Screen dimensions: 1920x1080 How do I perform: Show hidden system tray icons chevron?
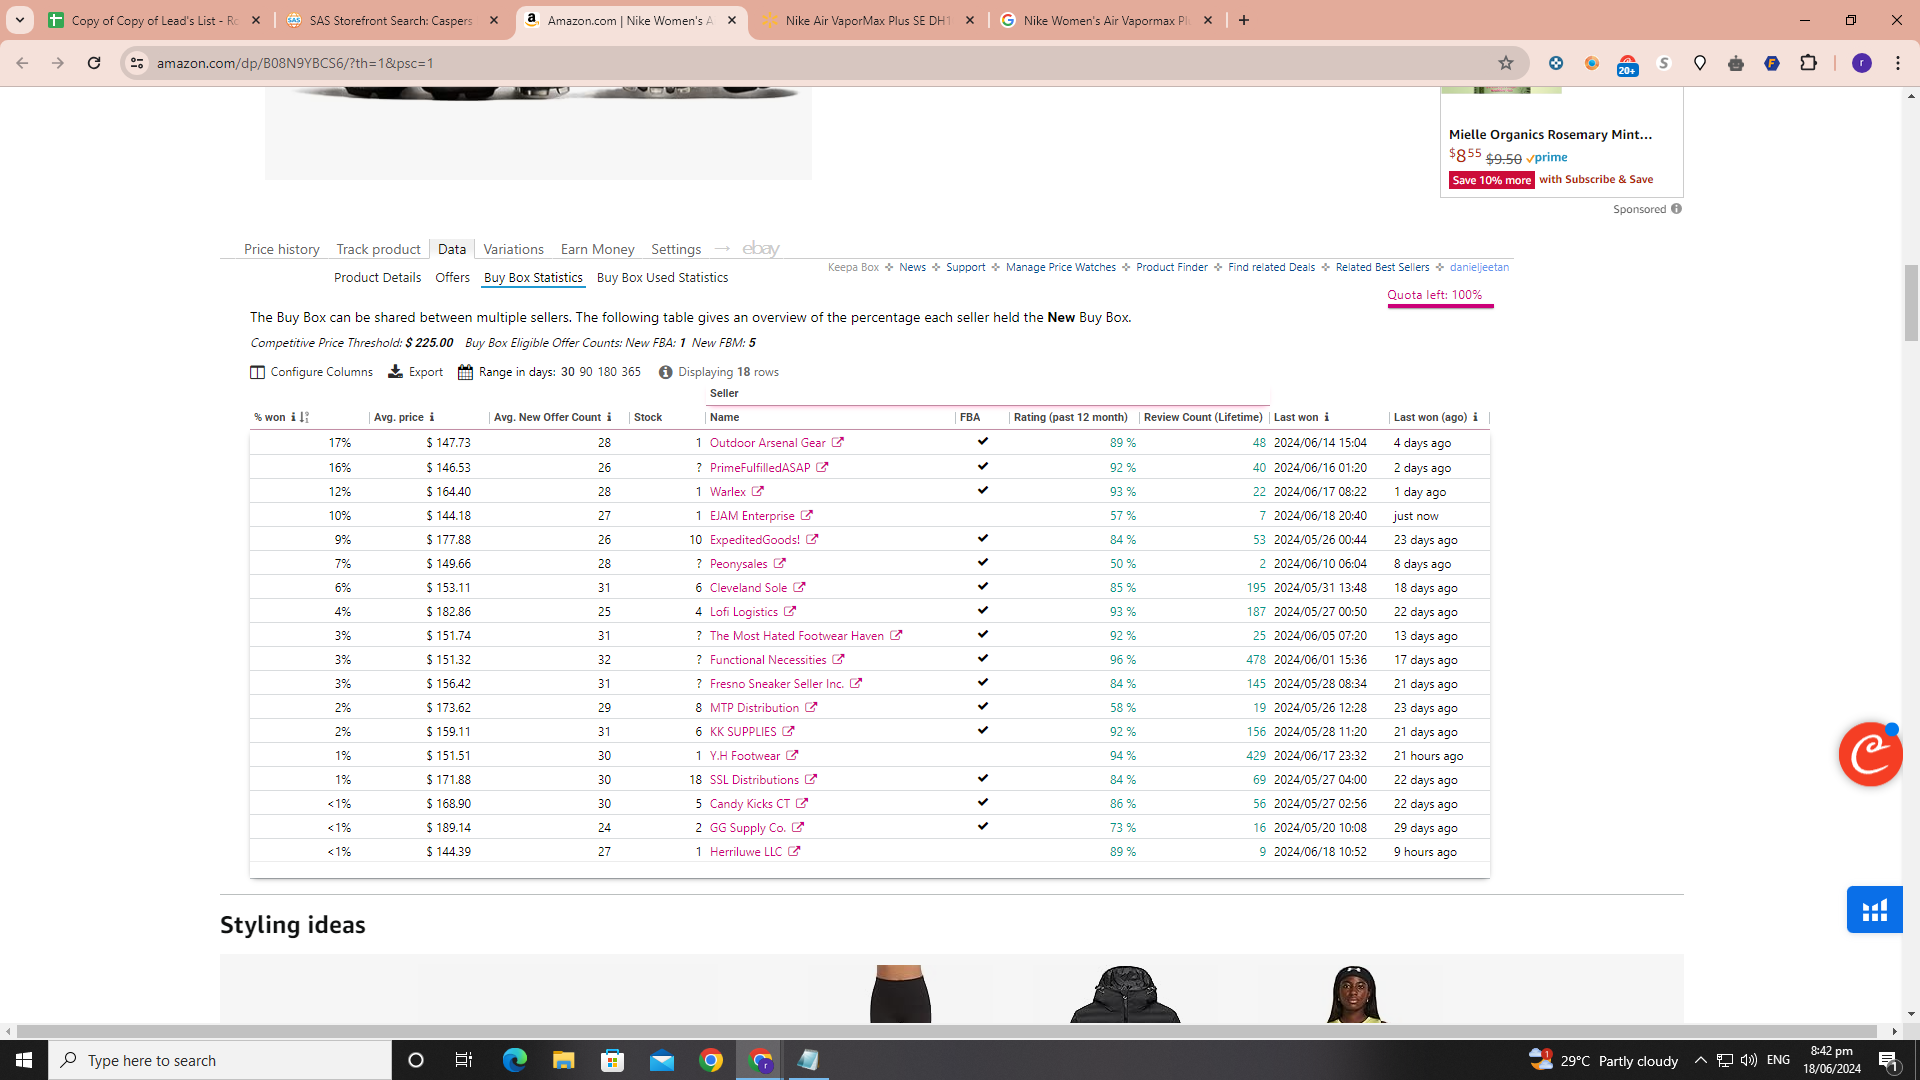1700,1060
